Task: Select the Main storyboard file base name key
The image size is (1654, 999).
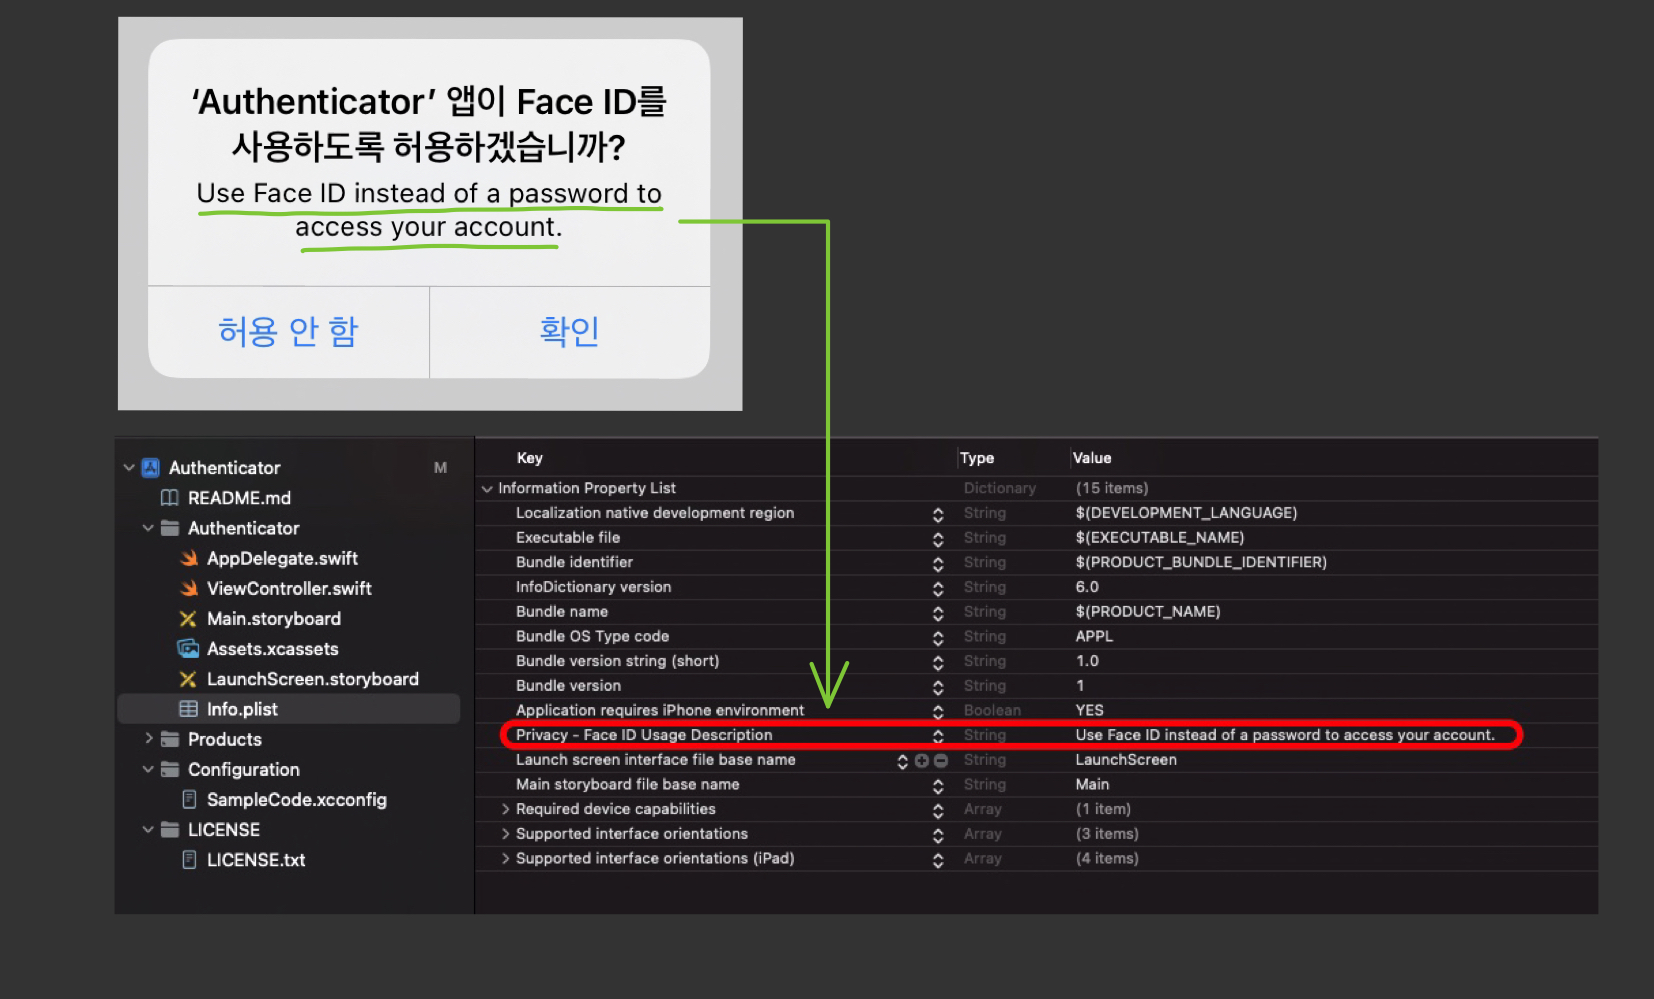Action: pos(627,784)
